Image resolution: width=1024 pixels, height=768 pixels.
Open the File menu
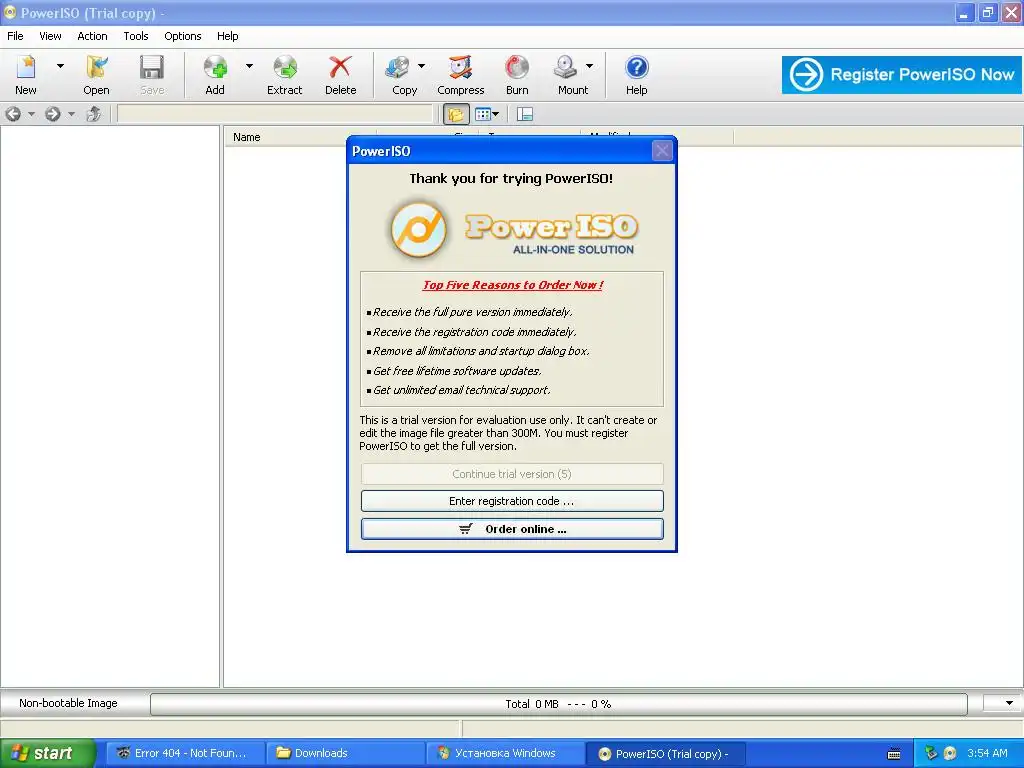tap(15, 36)
